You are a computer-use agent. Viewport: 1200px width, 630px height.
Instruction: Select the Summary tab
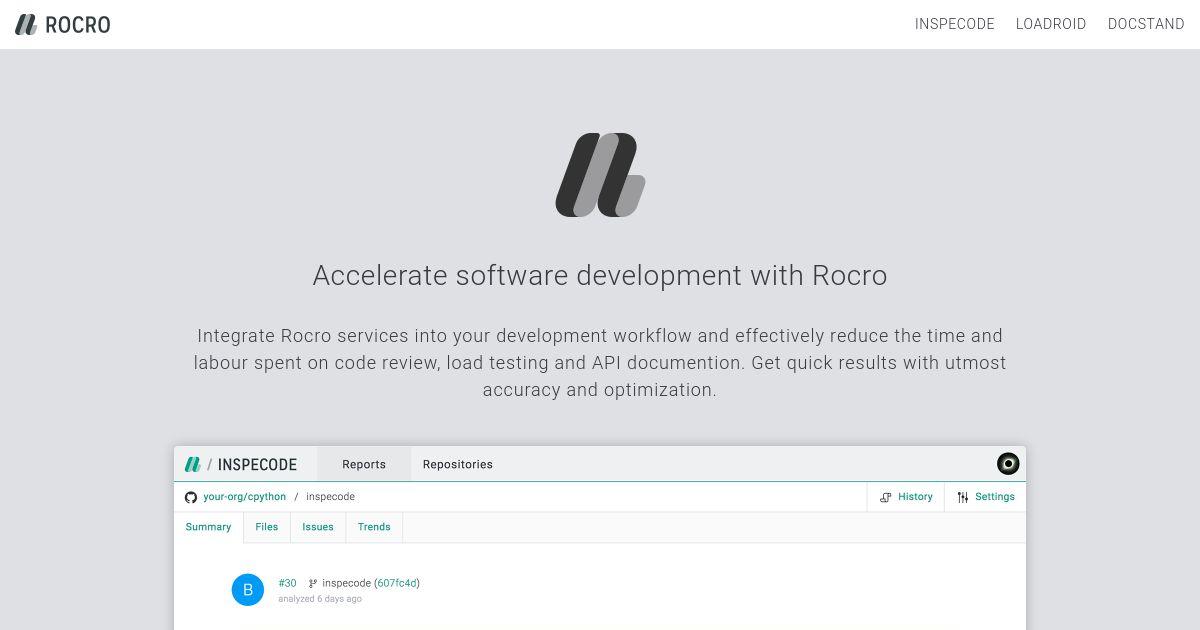[x=208, y=527]
